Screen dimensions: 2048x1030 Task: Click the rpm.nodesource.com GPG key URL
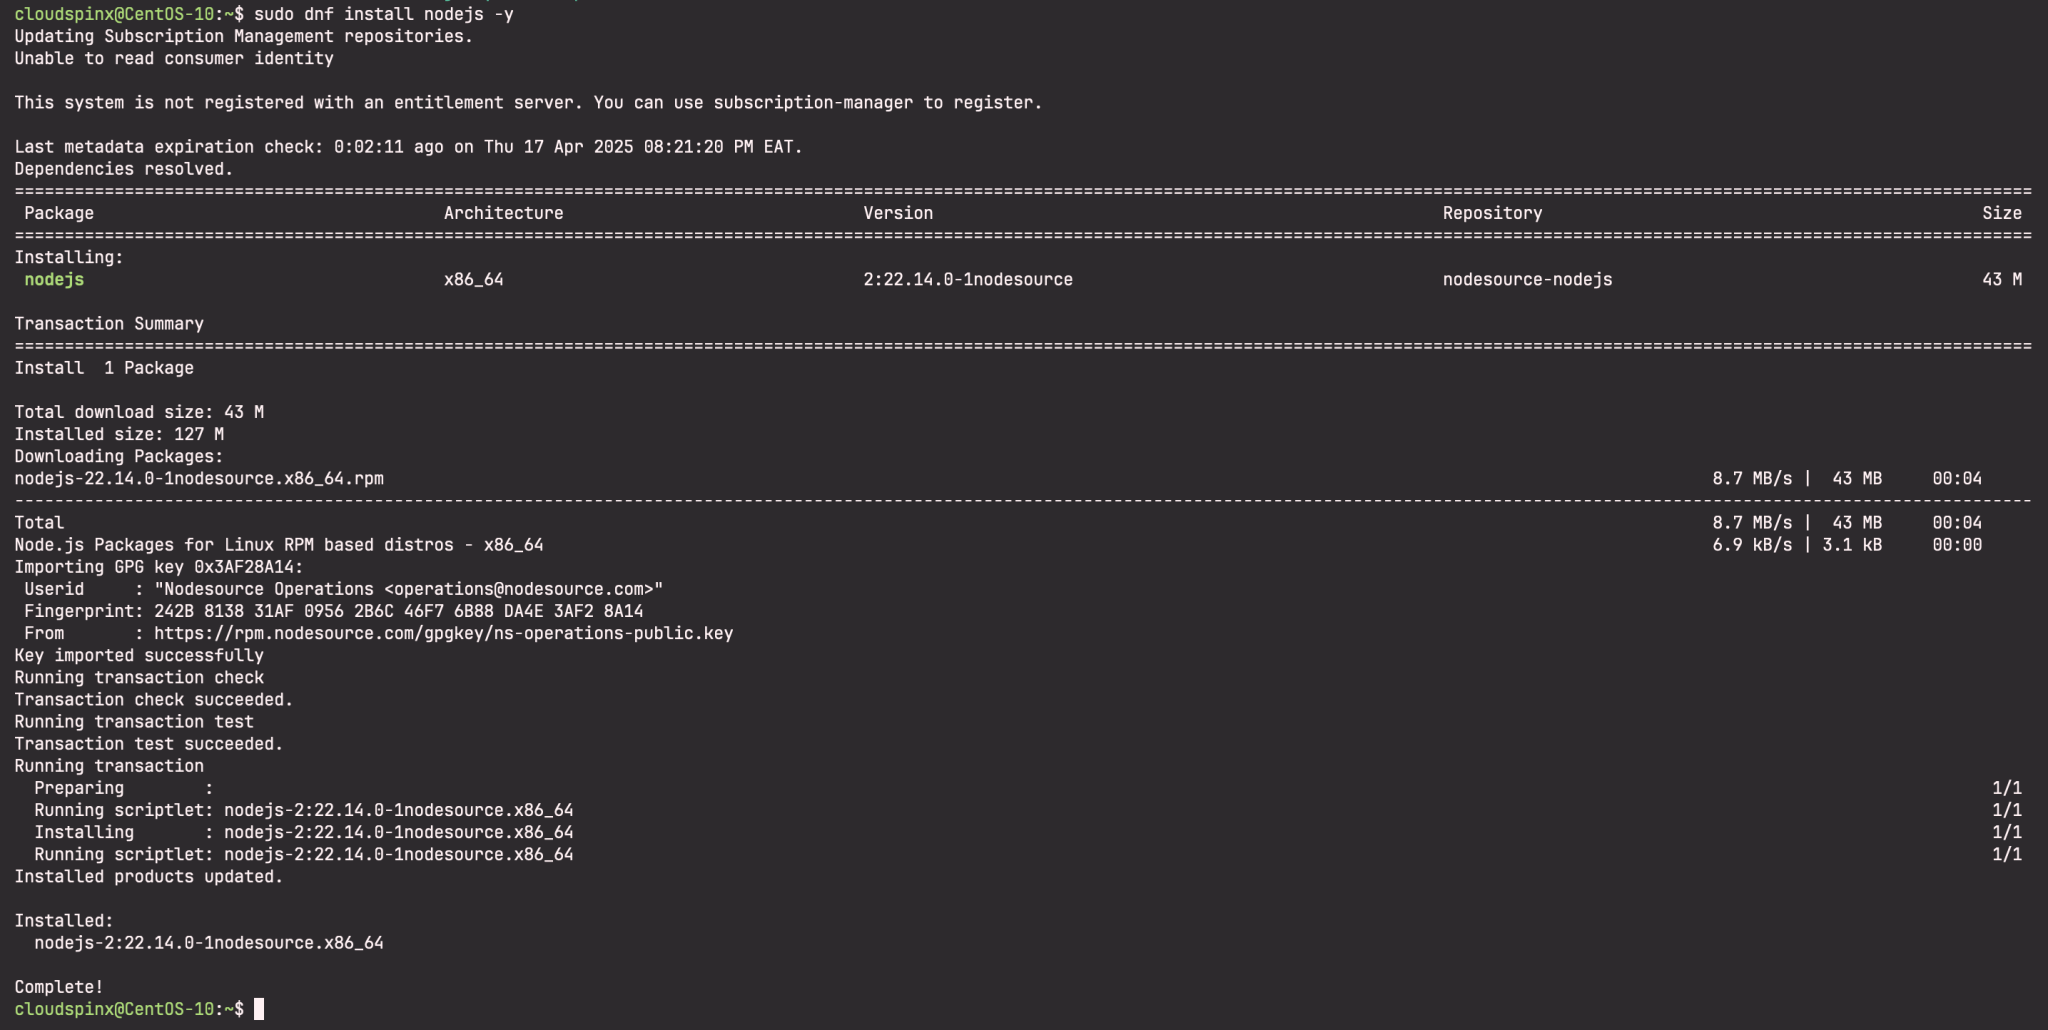coord(441,633)
